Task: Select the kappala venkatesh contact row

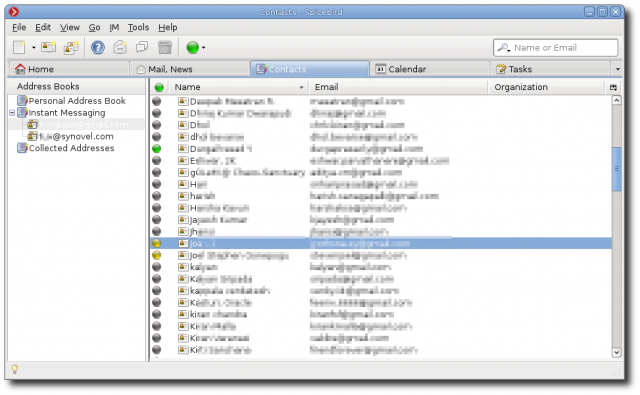Action: point(380,291)
